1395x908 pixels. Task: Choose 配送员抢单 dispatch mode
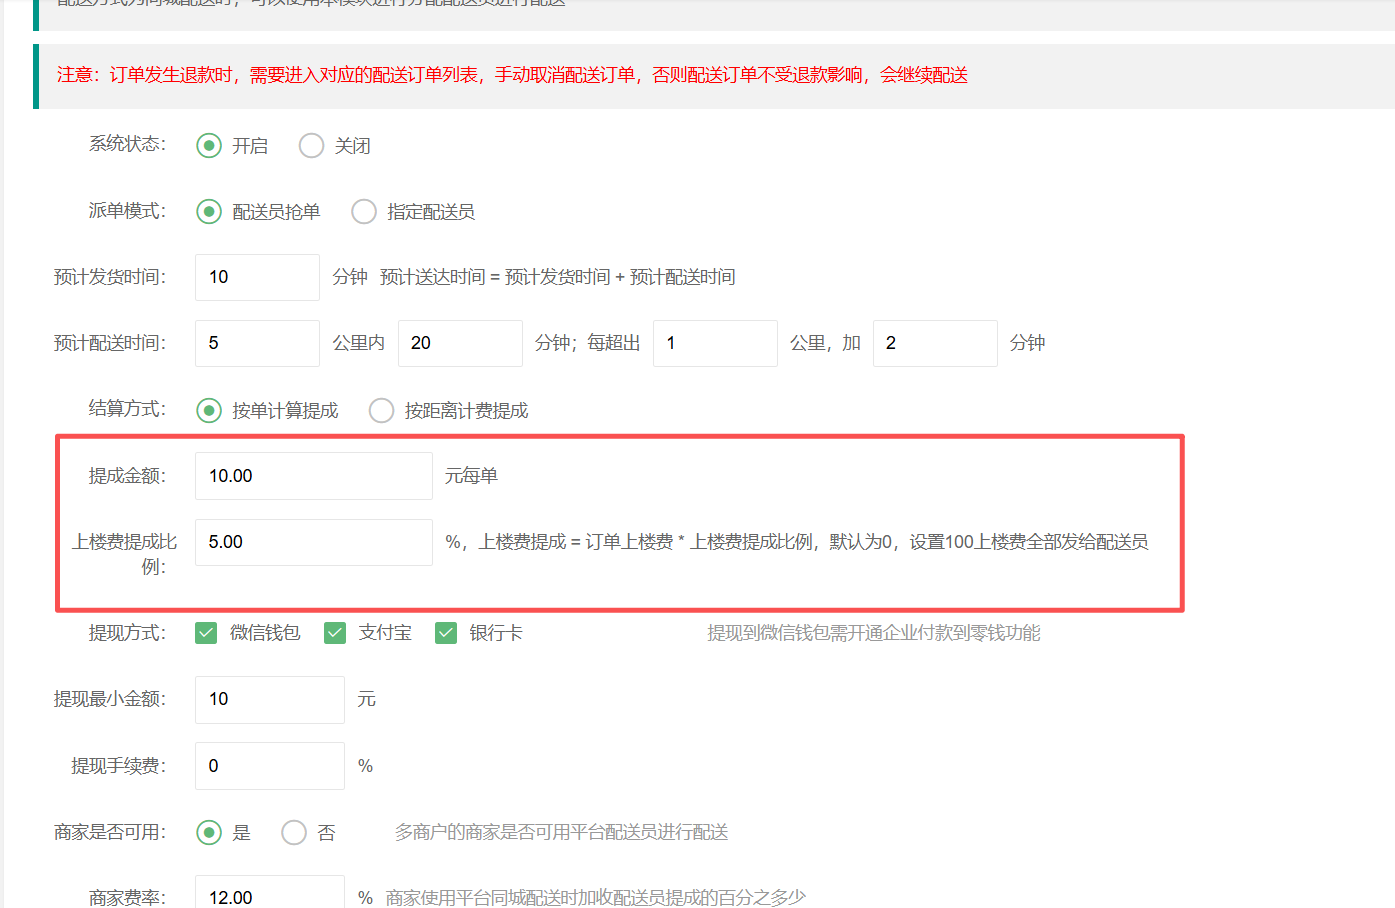tap(209, 212)
